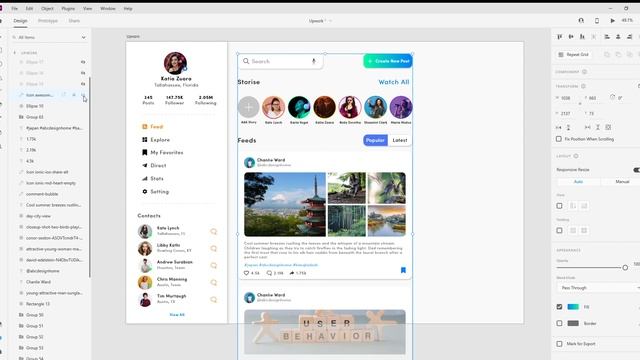
Task: Click the lock icon on the Icon awesome layer
Action: pos(74,95)
